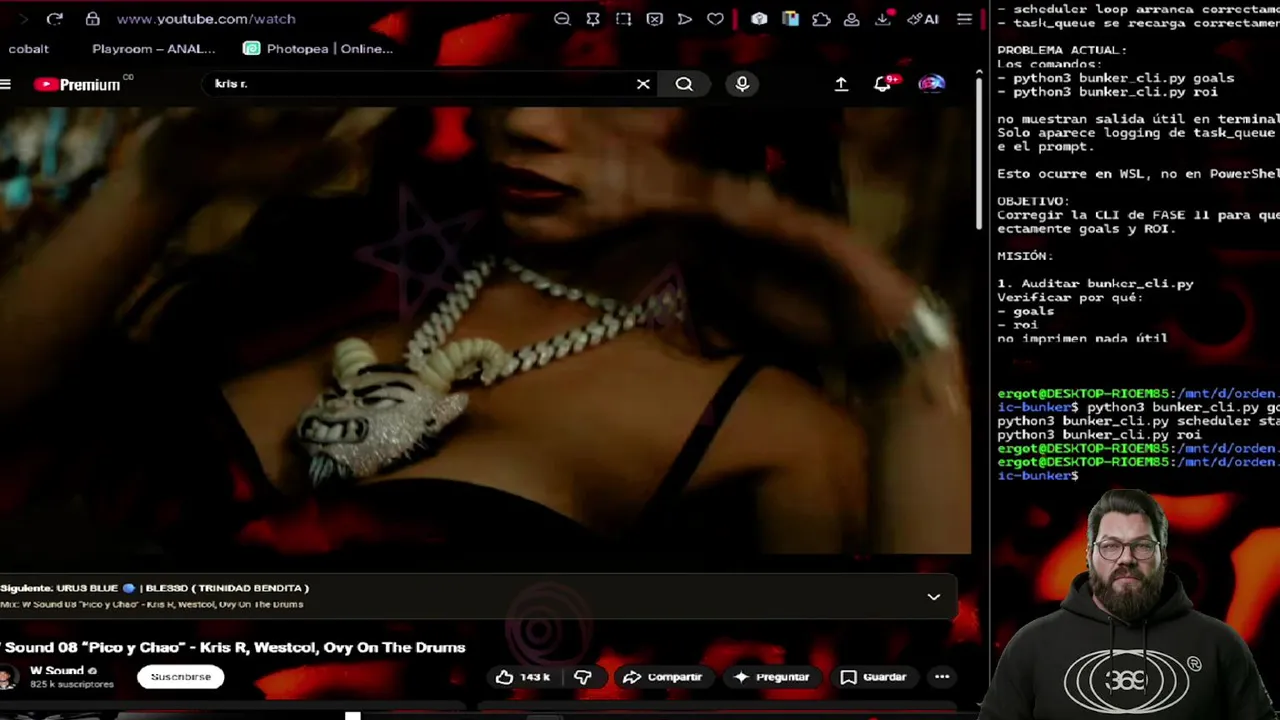Clear the YouTube search box text
This screenshot has height=720, width=1280.
[x=643, y=84]
